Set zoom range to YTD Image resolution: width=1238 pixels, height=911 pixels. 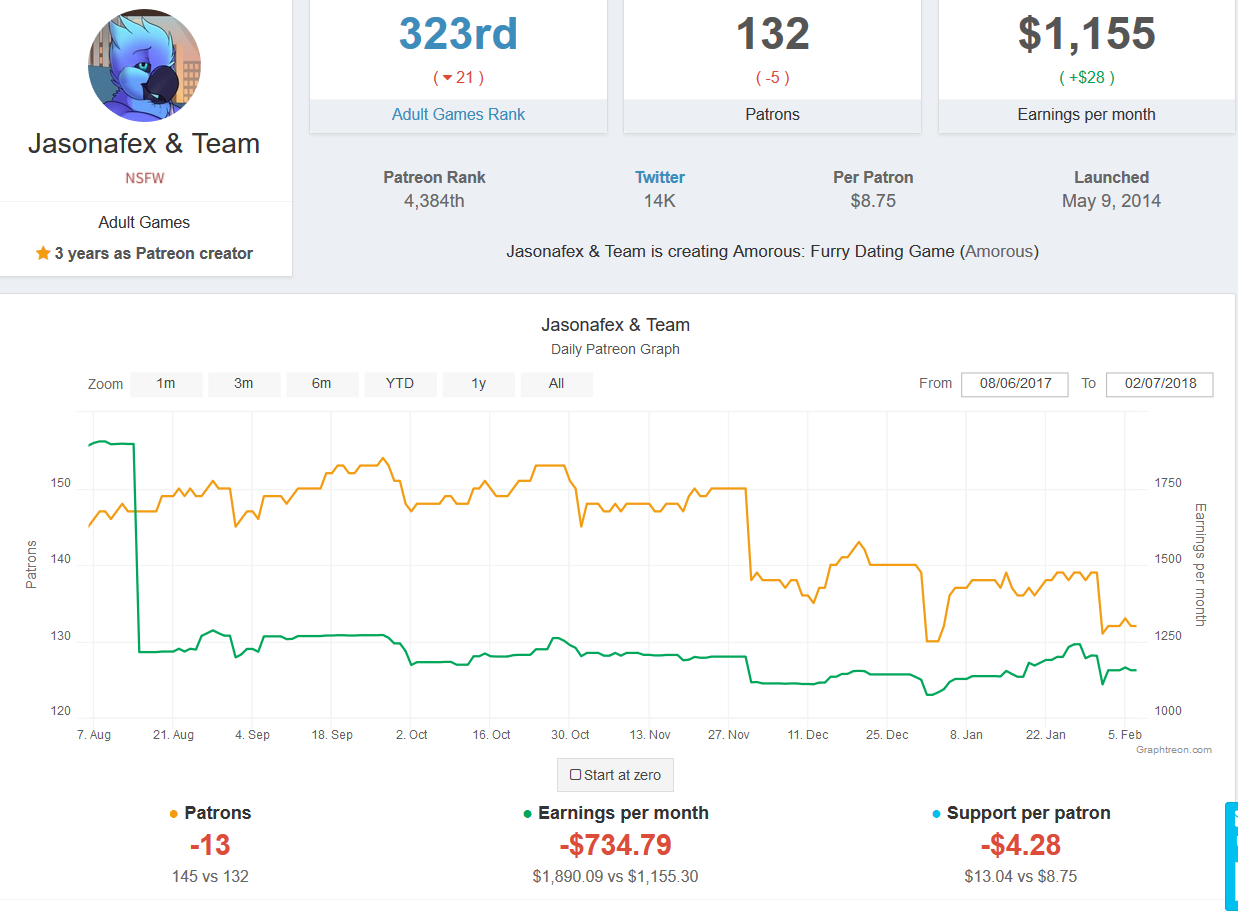click(400, 384)
